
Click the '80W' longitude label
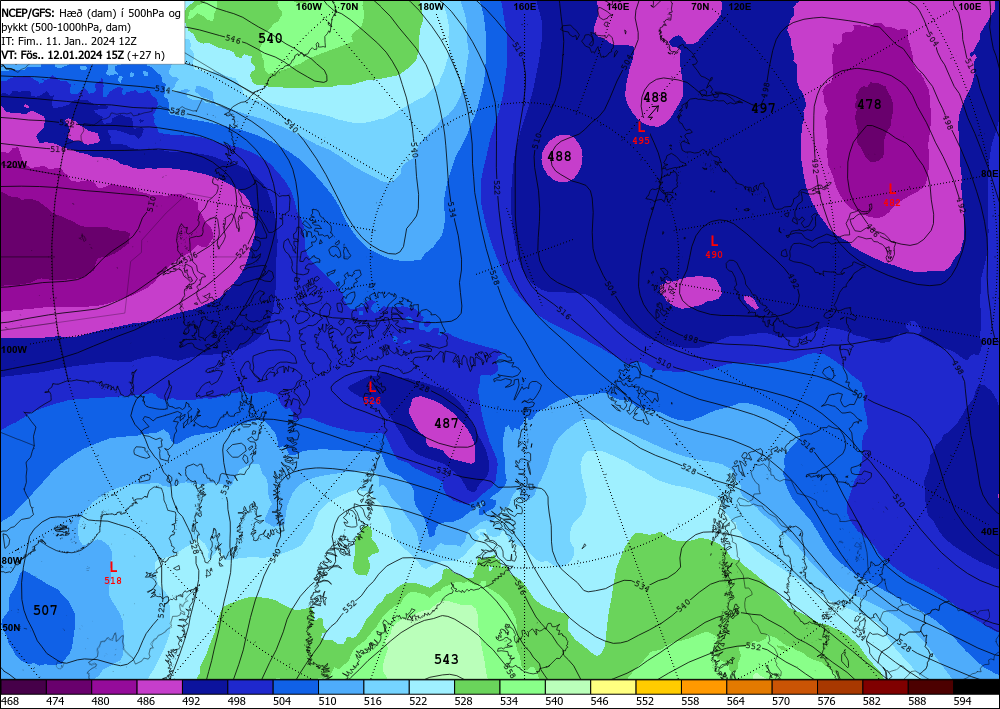tap(11, 561)
